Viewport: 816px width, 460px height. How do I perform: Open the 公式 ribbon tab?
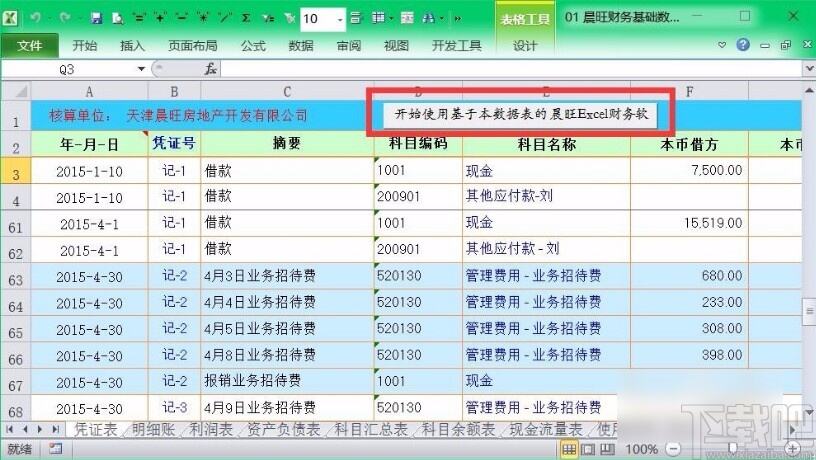[x=253, y=46]
